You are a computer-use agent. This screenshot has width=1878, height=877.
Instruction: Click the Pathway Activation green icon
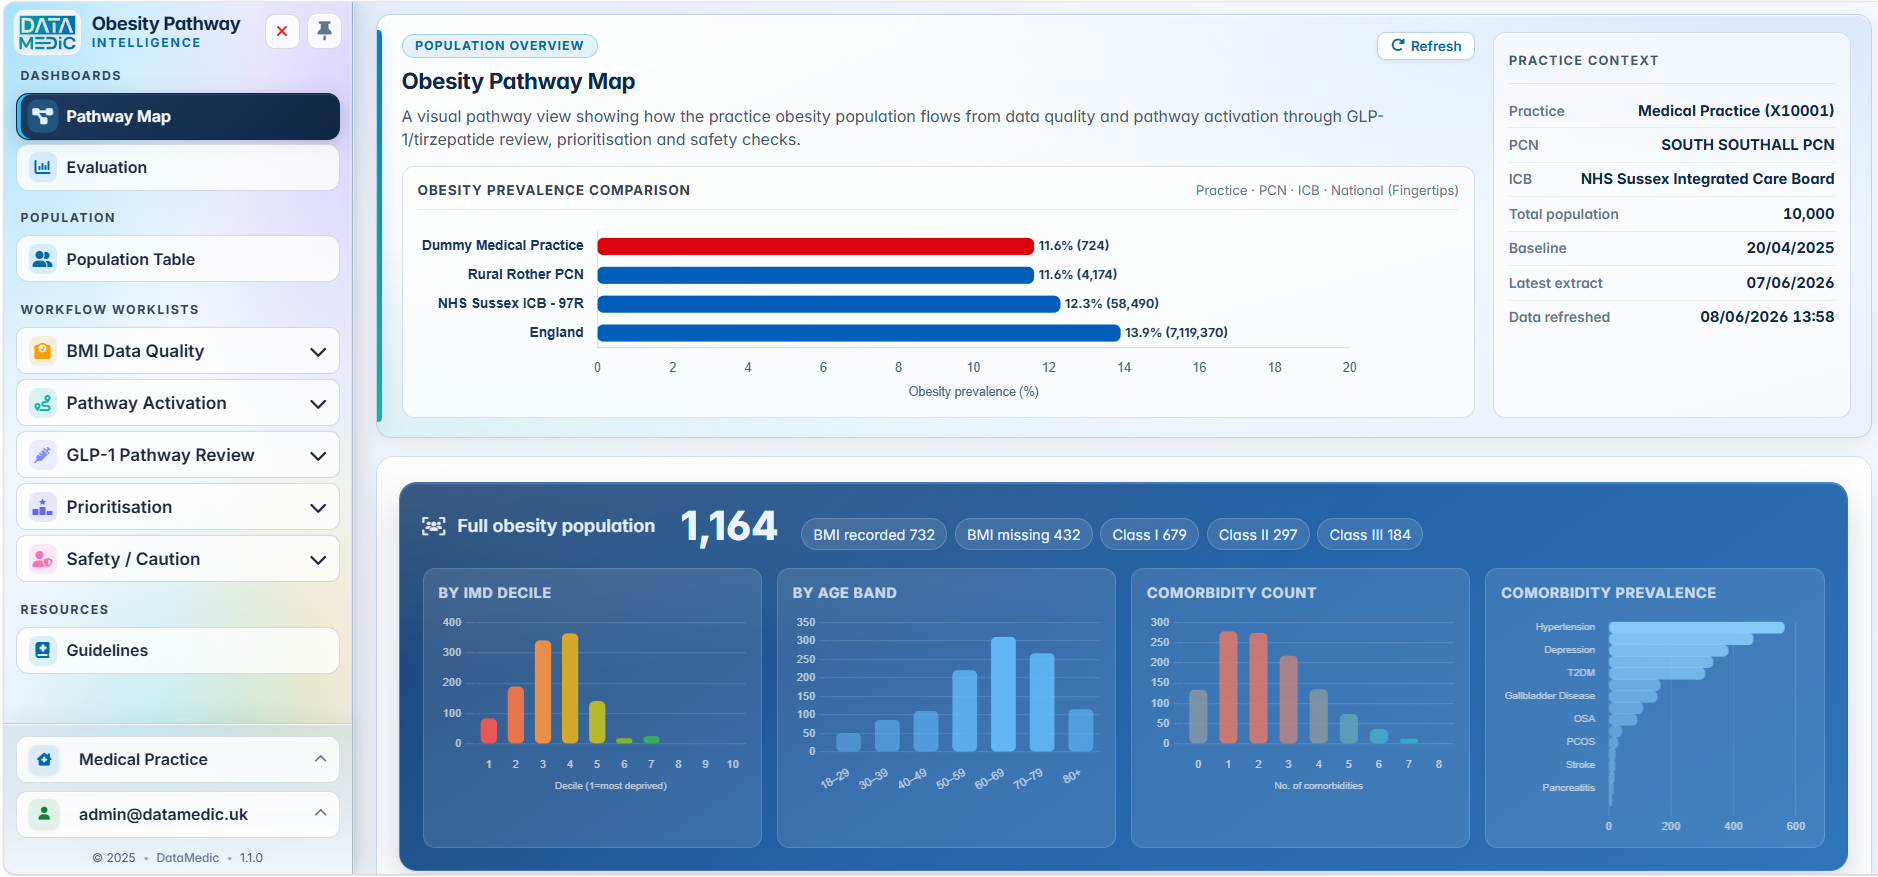coord(42,403)
